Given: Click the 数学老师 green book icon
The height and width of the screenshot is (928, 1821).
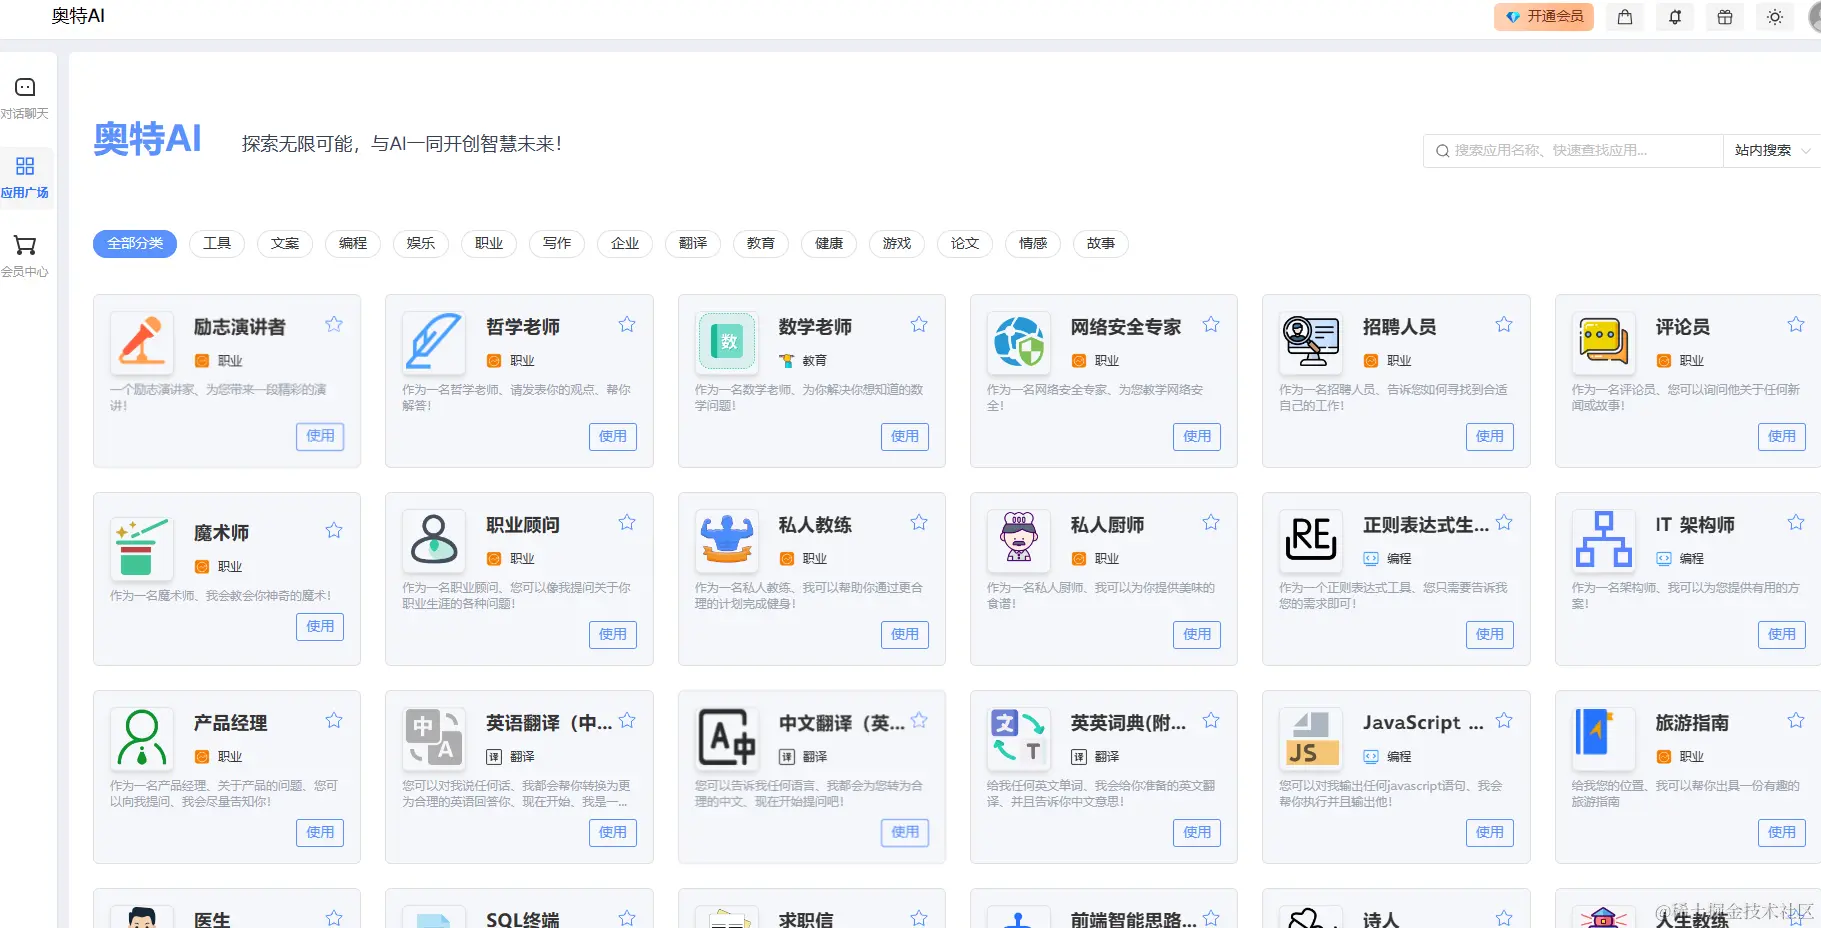Looking at the screenshot, I should point(727,342).
